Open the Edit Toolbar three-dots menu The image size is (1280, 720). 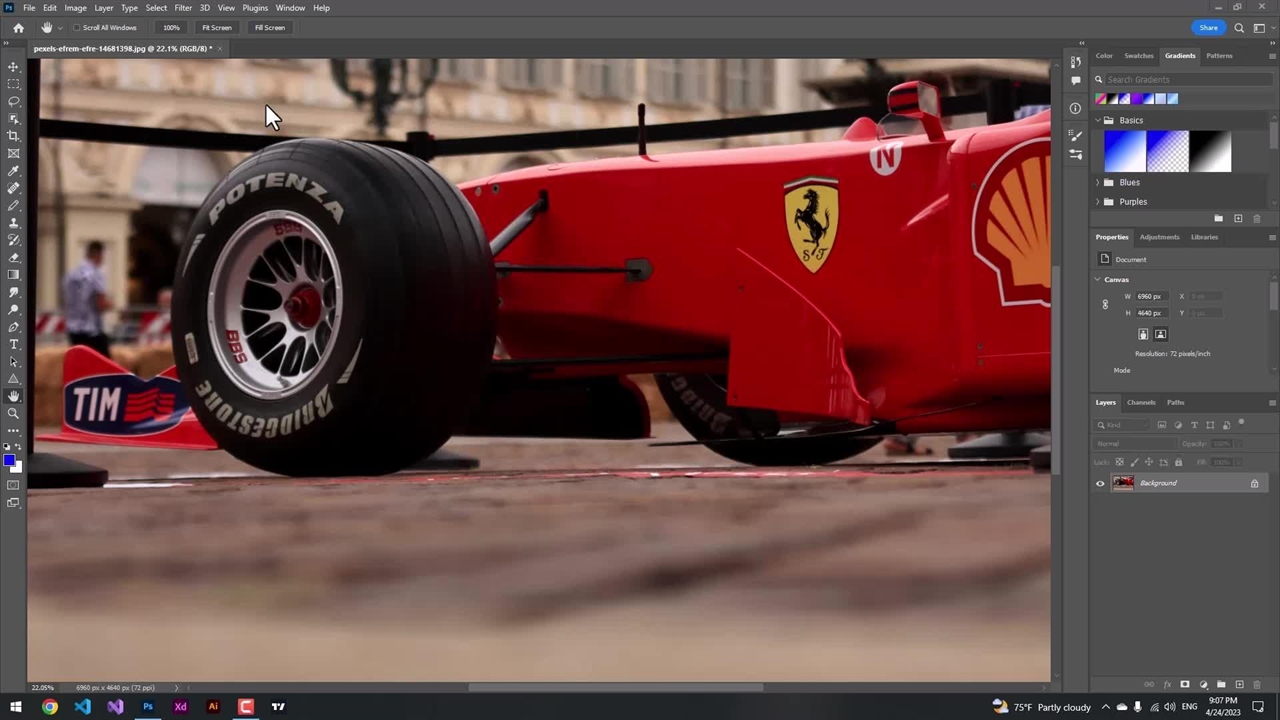(13, 430)
